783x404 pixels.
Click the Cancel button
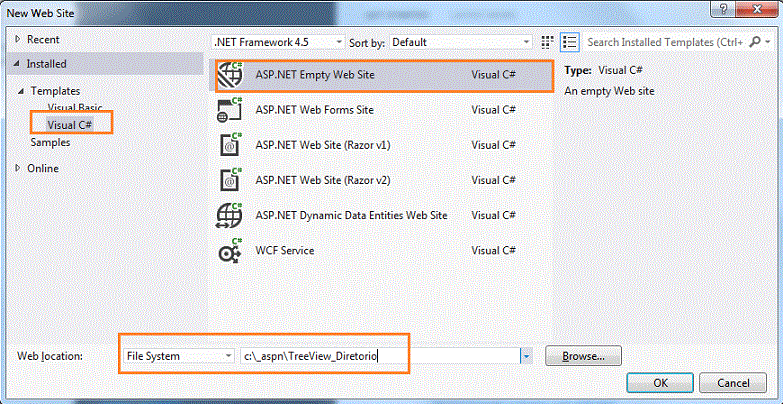point(733,383)
